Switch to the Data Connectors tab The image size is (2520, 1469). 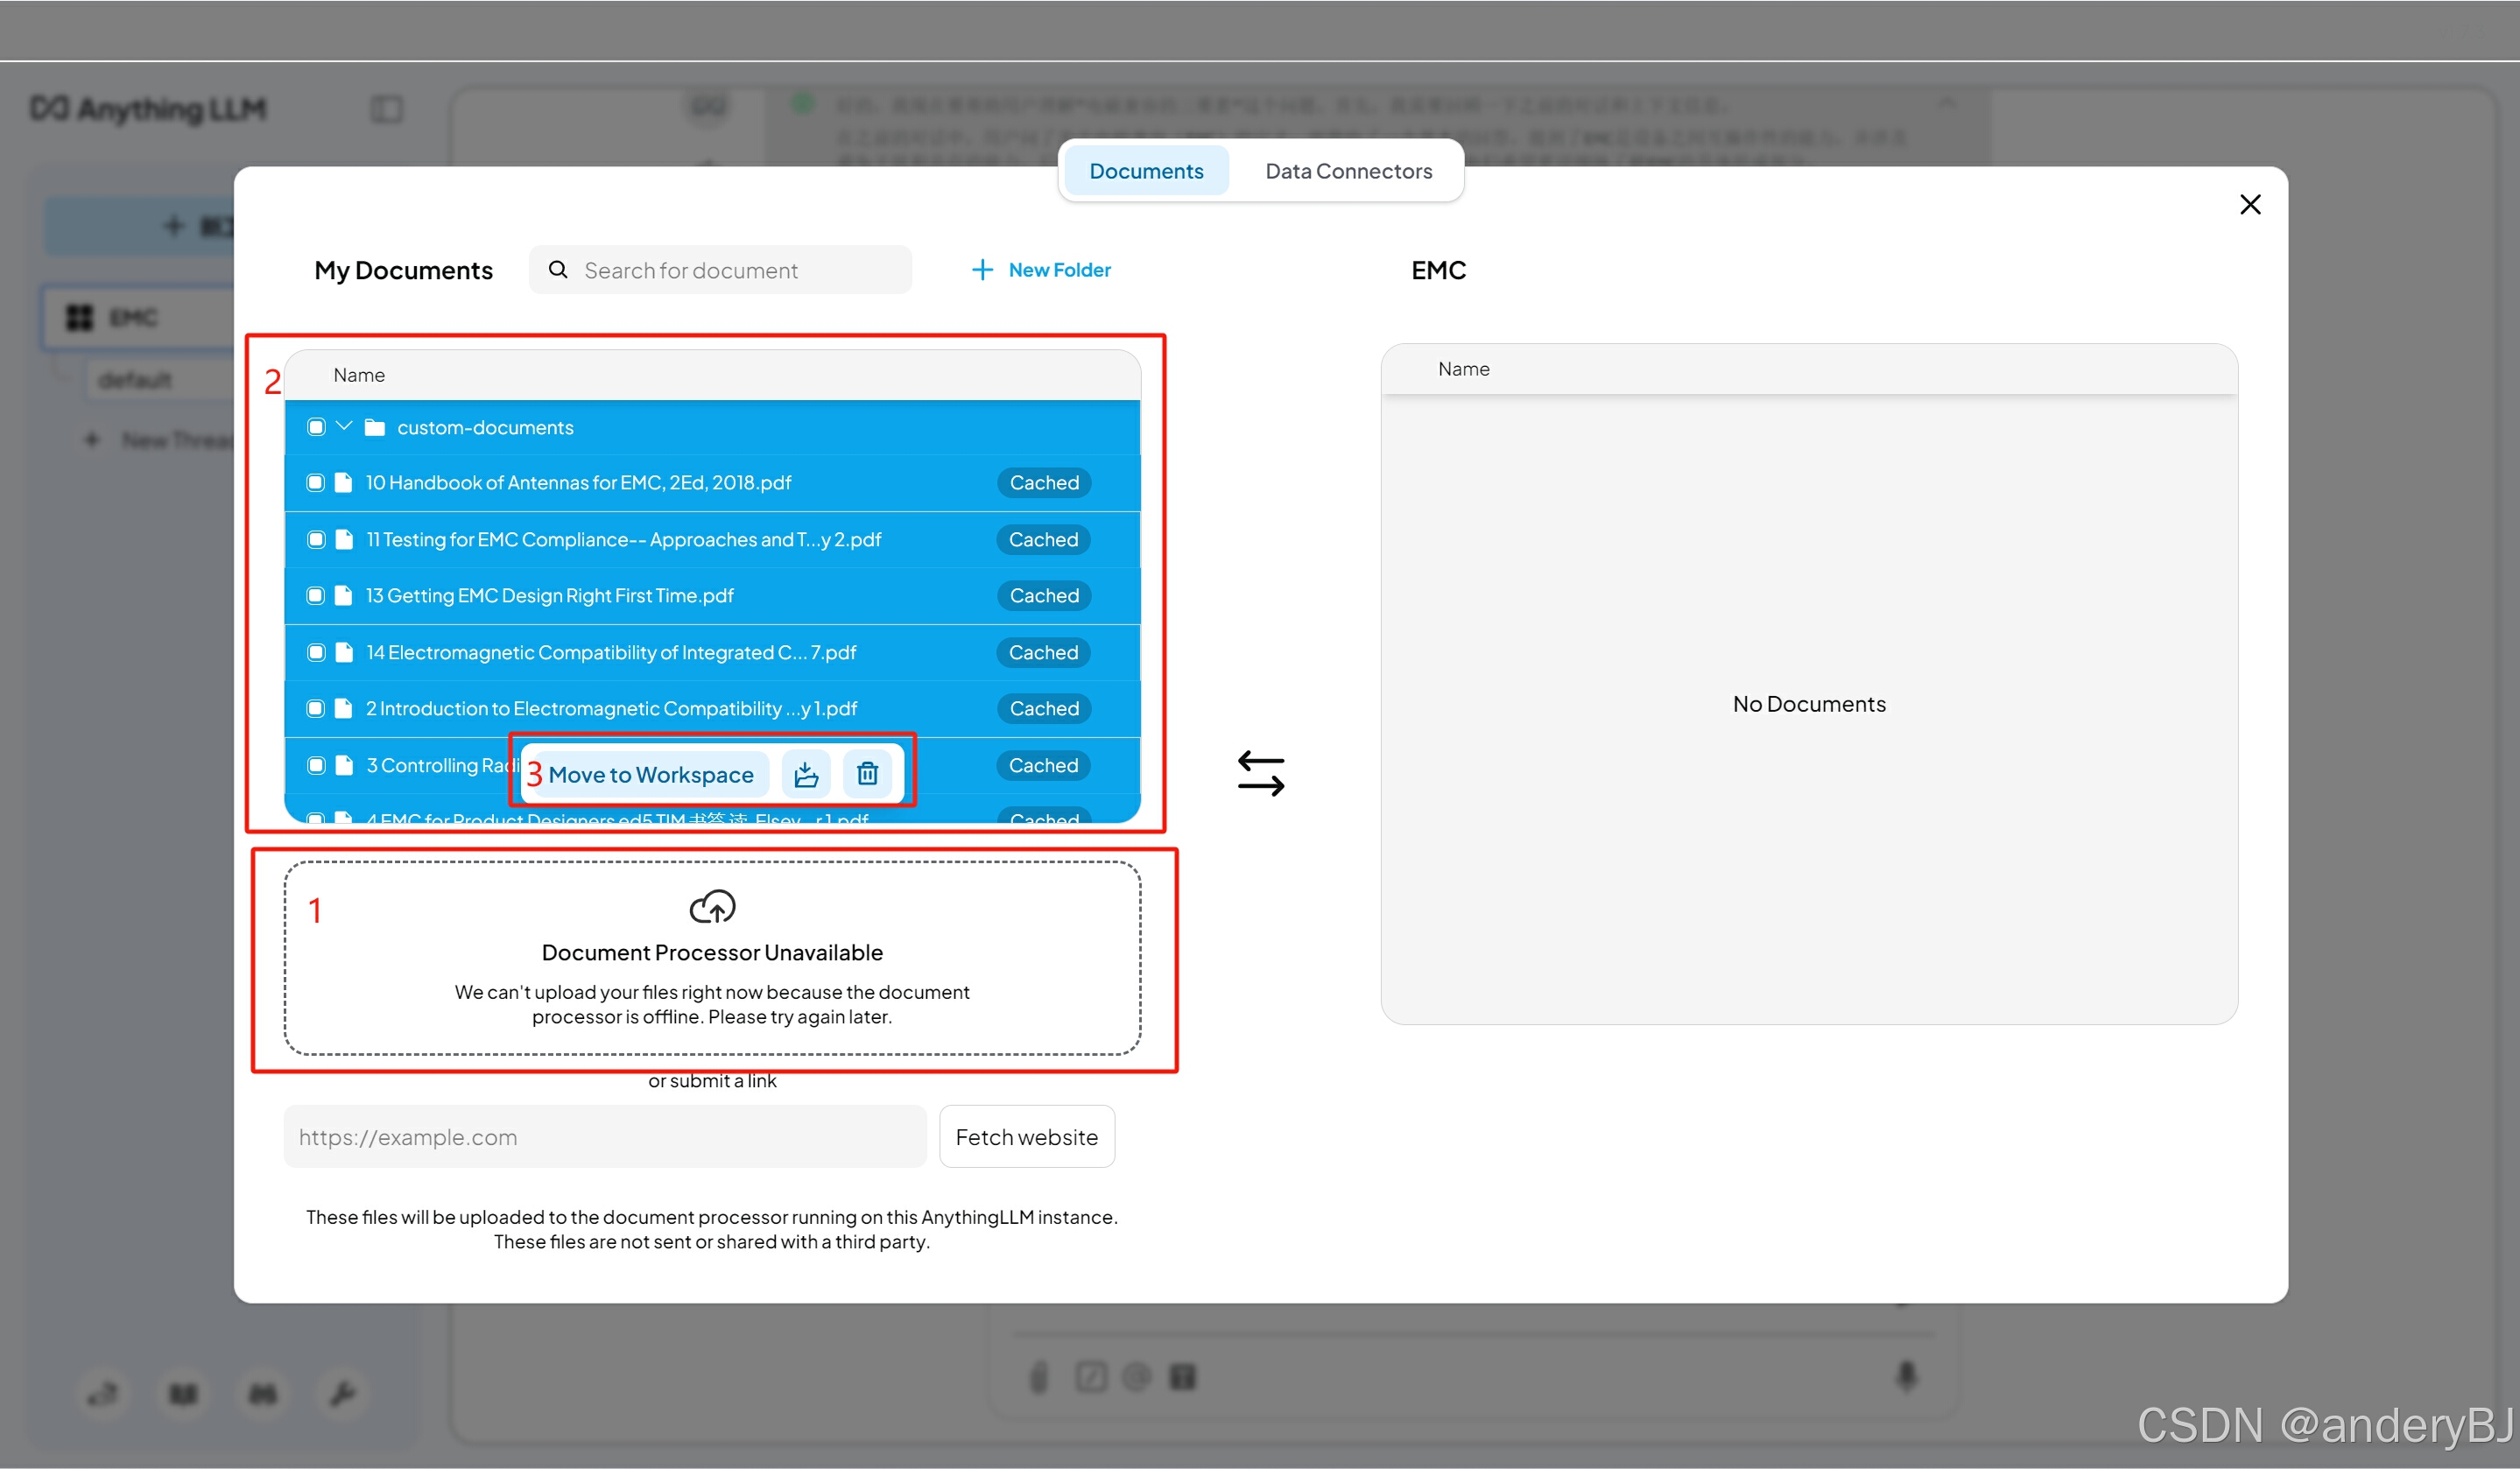tap(1348, 171)
